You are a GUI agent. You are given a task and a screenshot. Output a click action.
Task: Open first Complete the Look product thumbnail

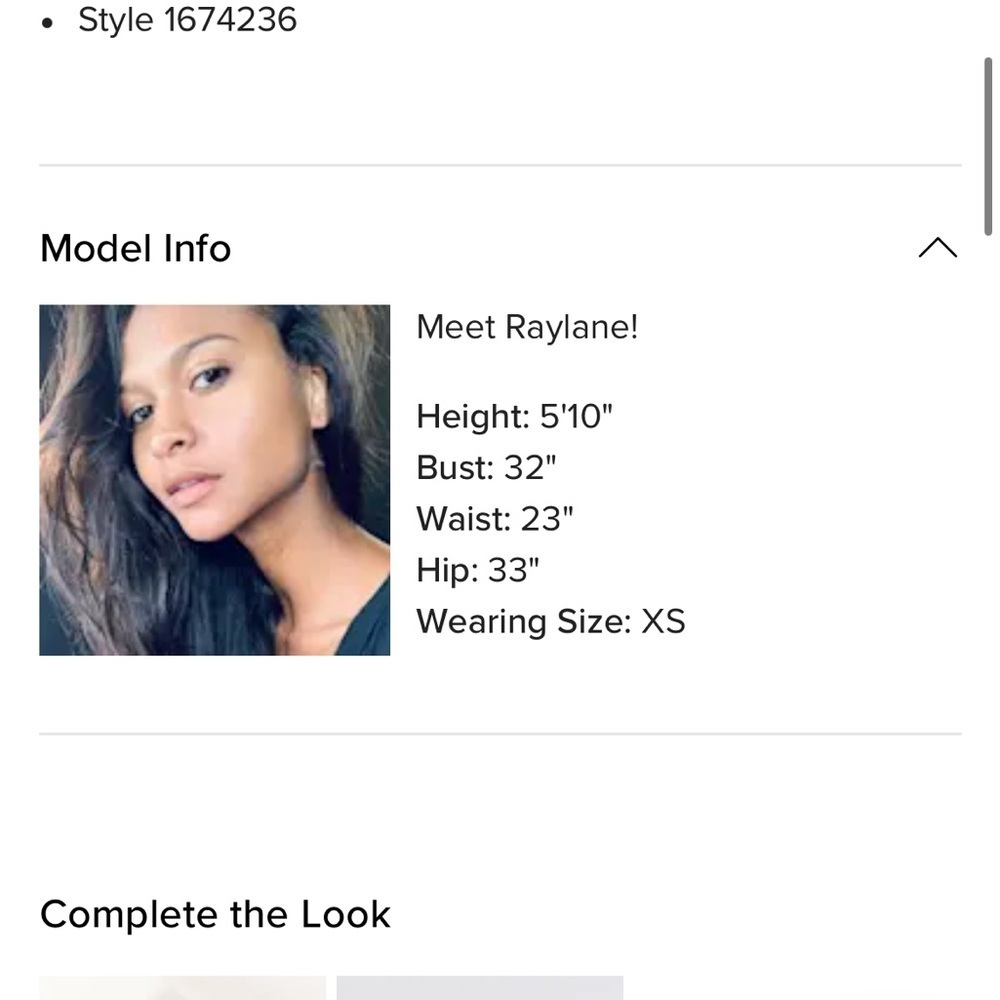tap(182, 987)
